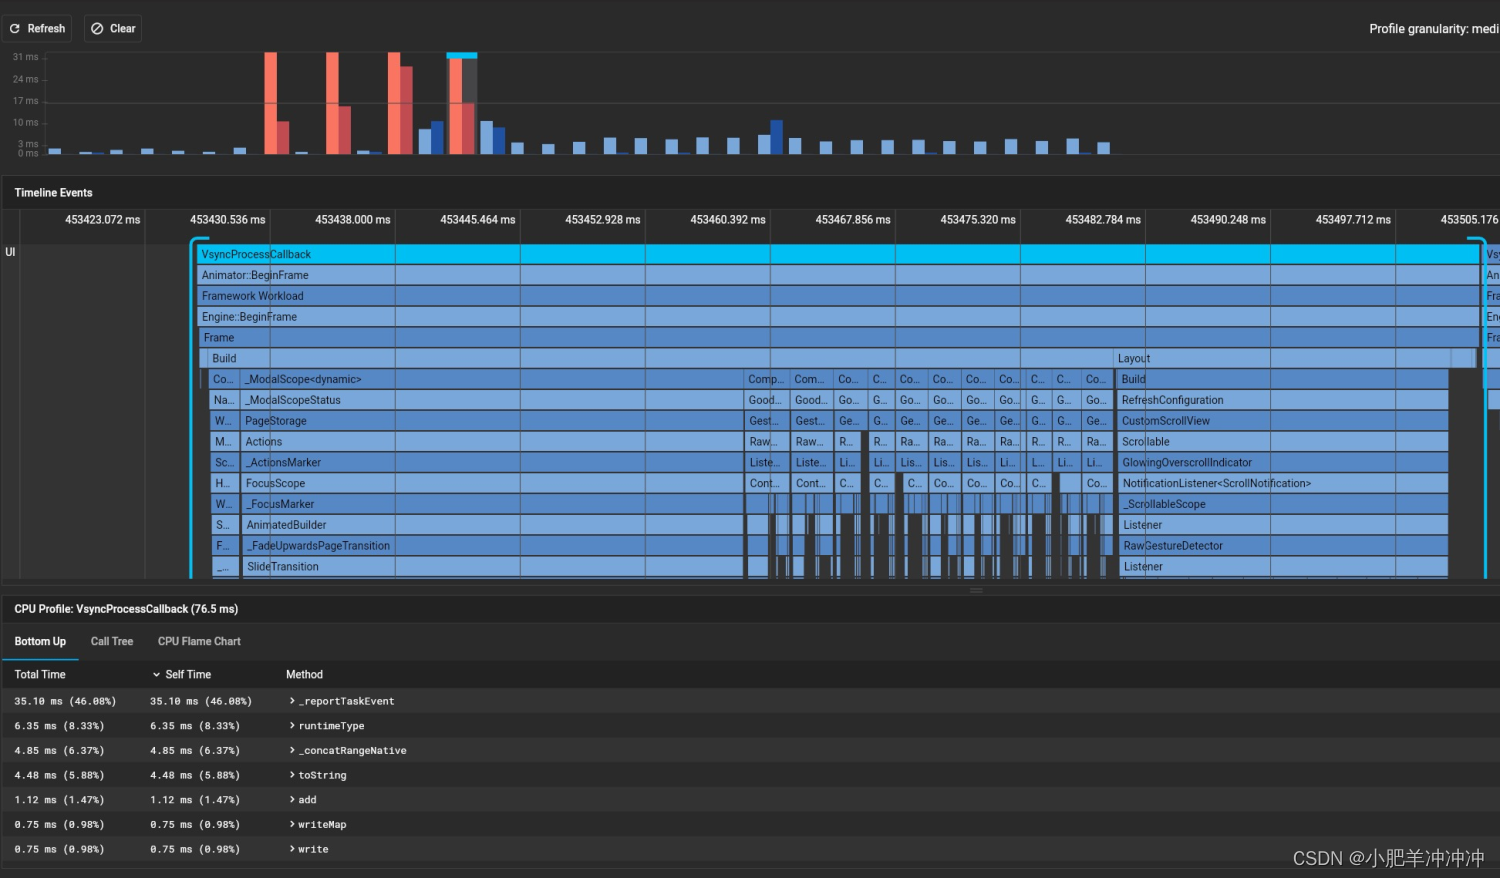Select the Framework Workload event bar
This screenshot has height=878, width=1500.
tap(838, 296)
